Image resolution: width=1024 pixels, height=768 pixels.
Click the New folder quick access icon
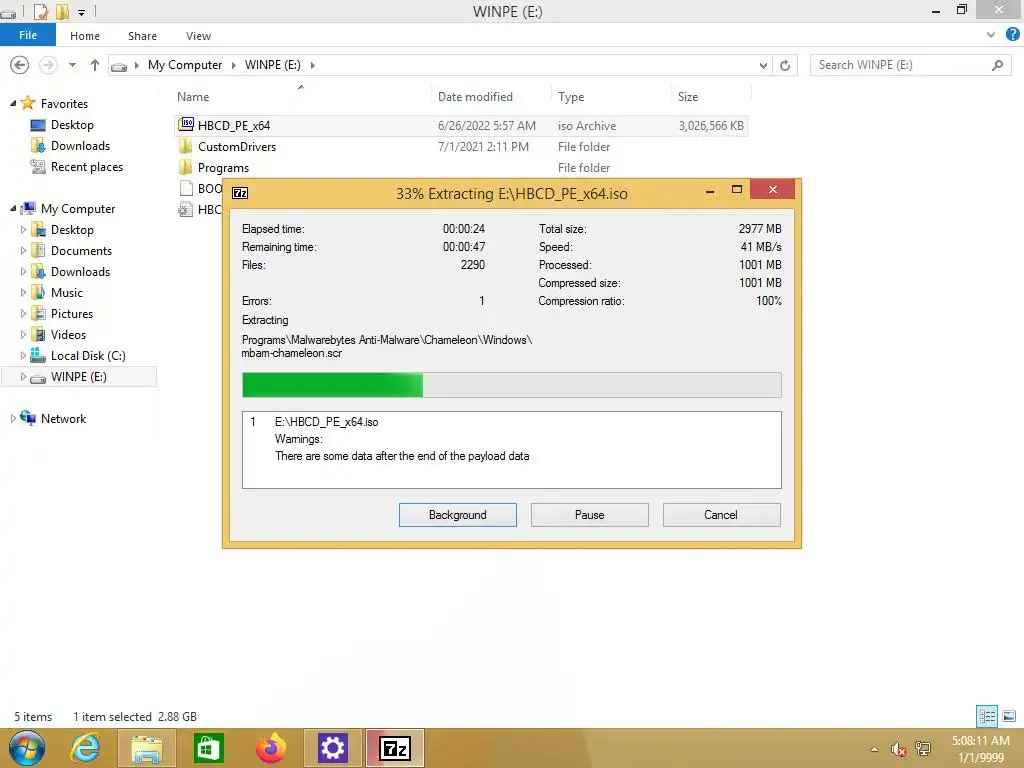pyautogui.click(x=62, y=11)
